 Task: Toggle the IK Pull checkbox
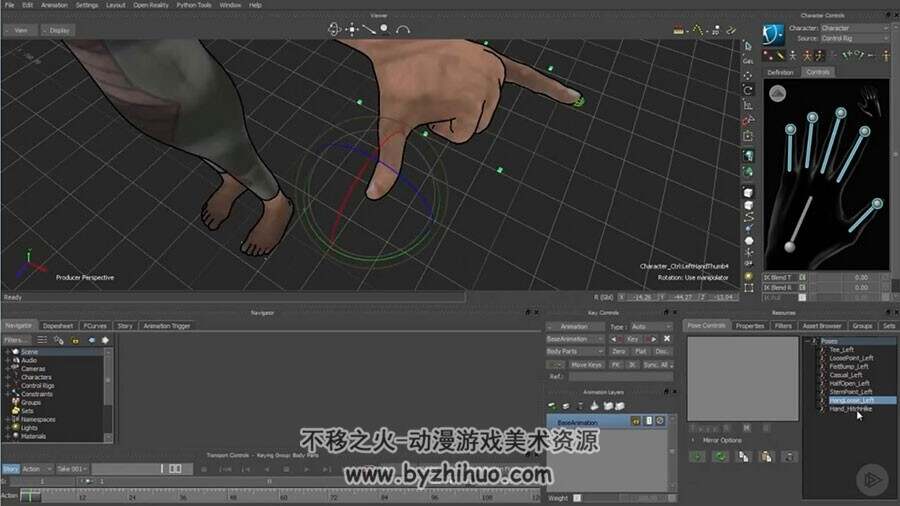802,297
